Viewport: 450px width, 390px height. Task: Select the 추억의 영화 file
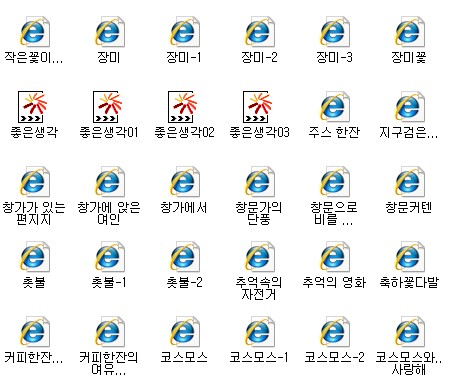pyautogui.click(x=334, y=257)
